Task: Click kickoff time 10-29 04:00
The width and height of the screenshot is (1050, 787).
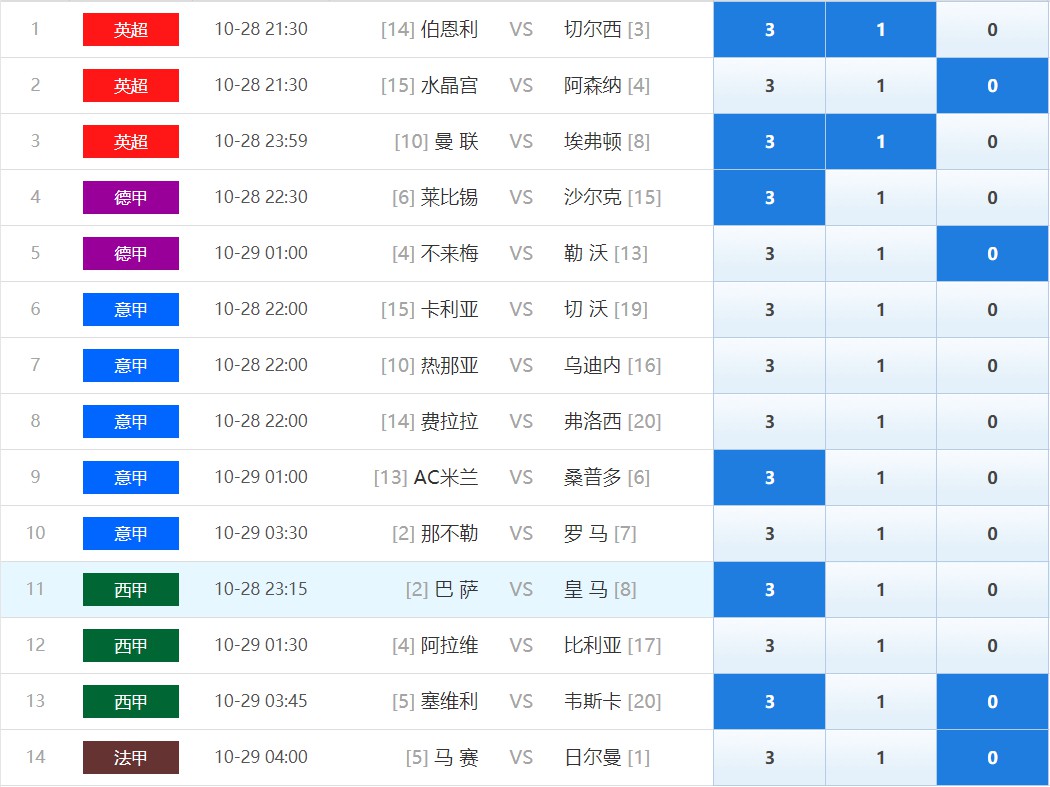Action: click(261, 757)
